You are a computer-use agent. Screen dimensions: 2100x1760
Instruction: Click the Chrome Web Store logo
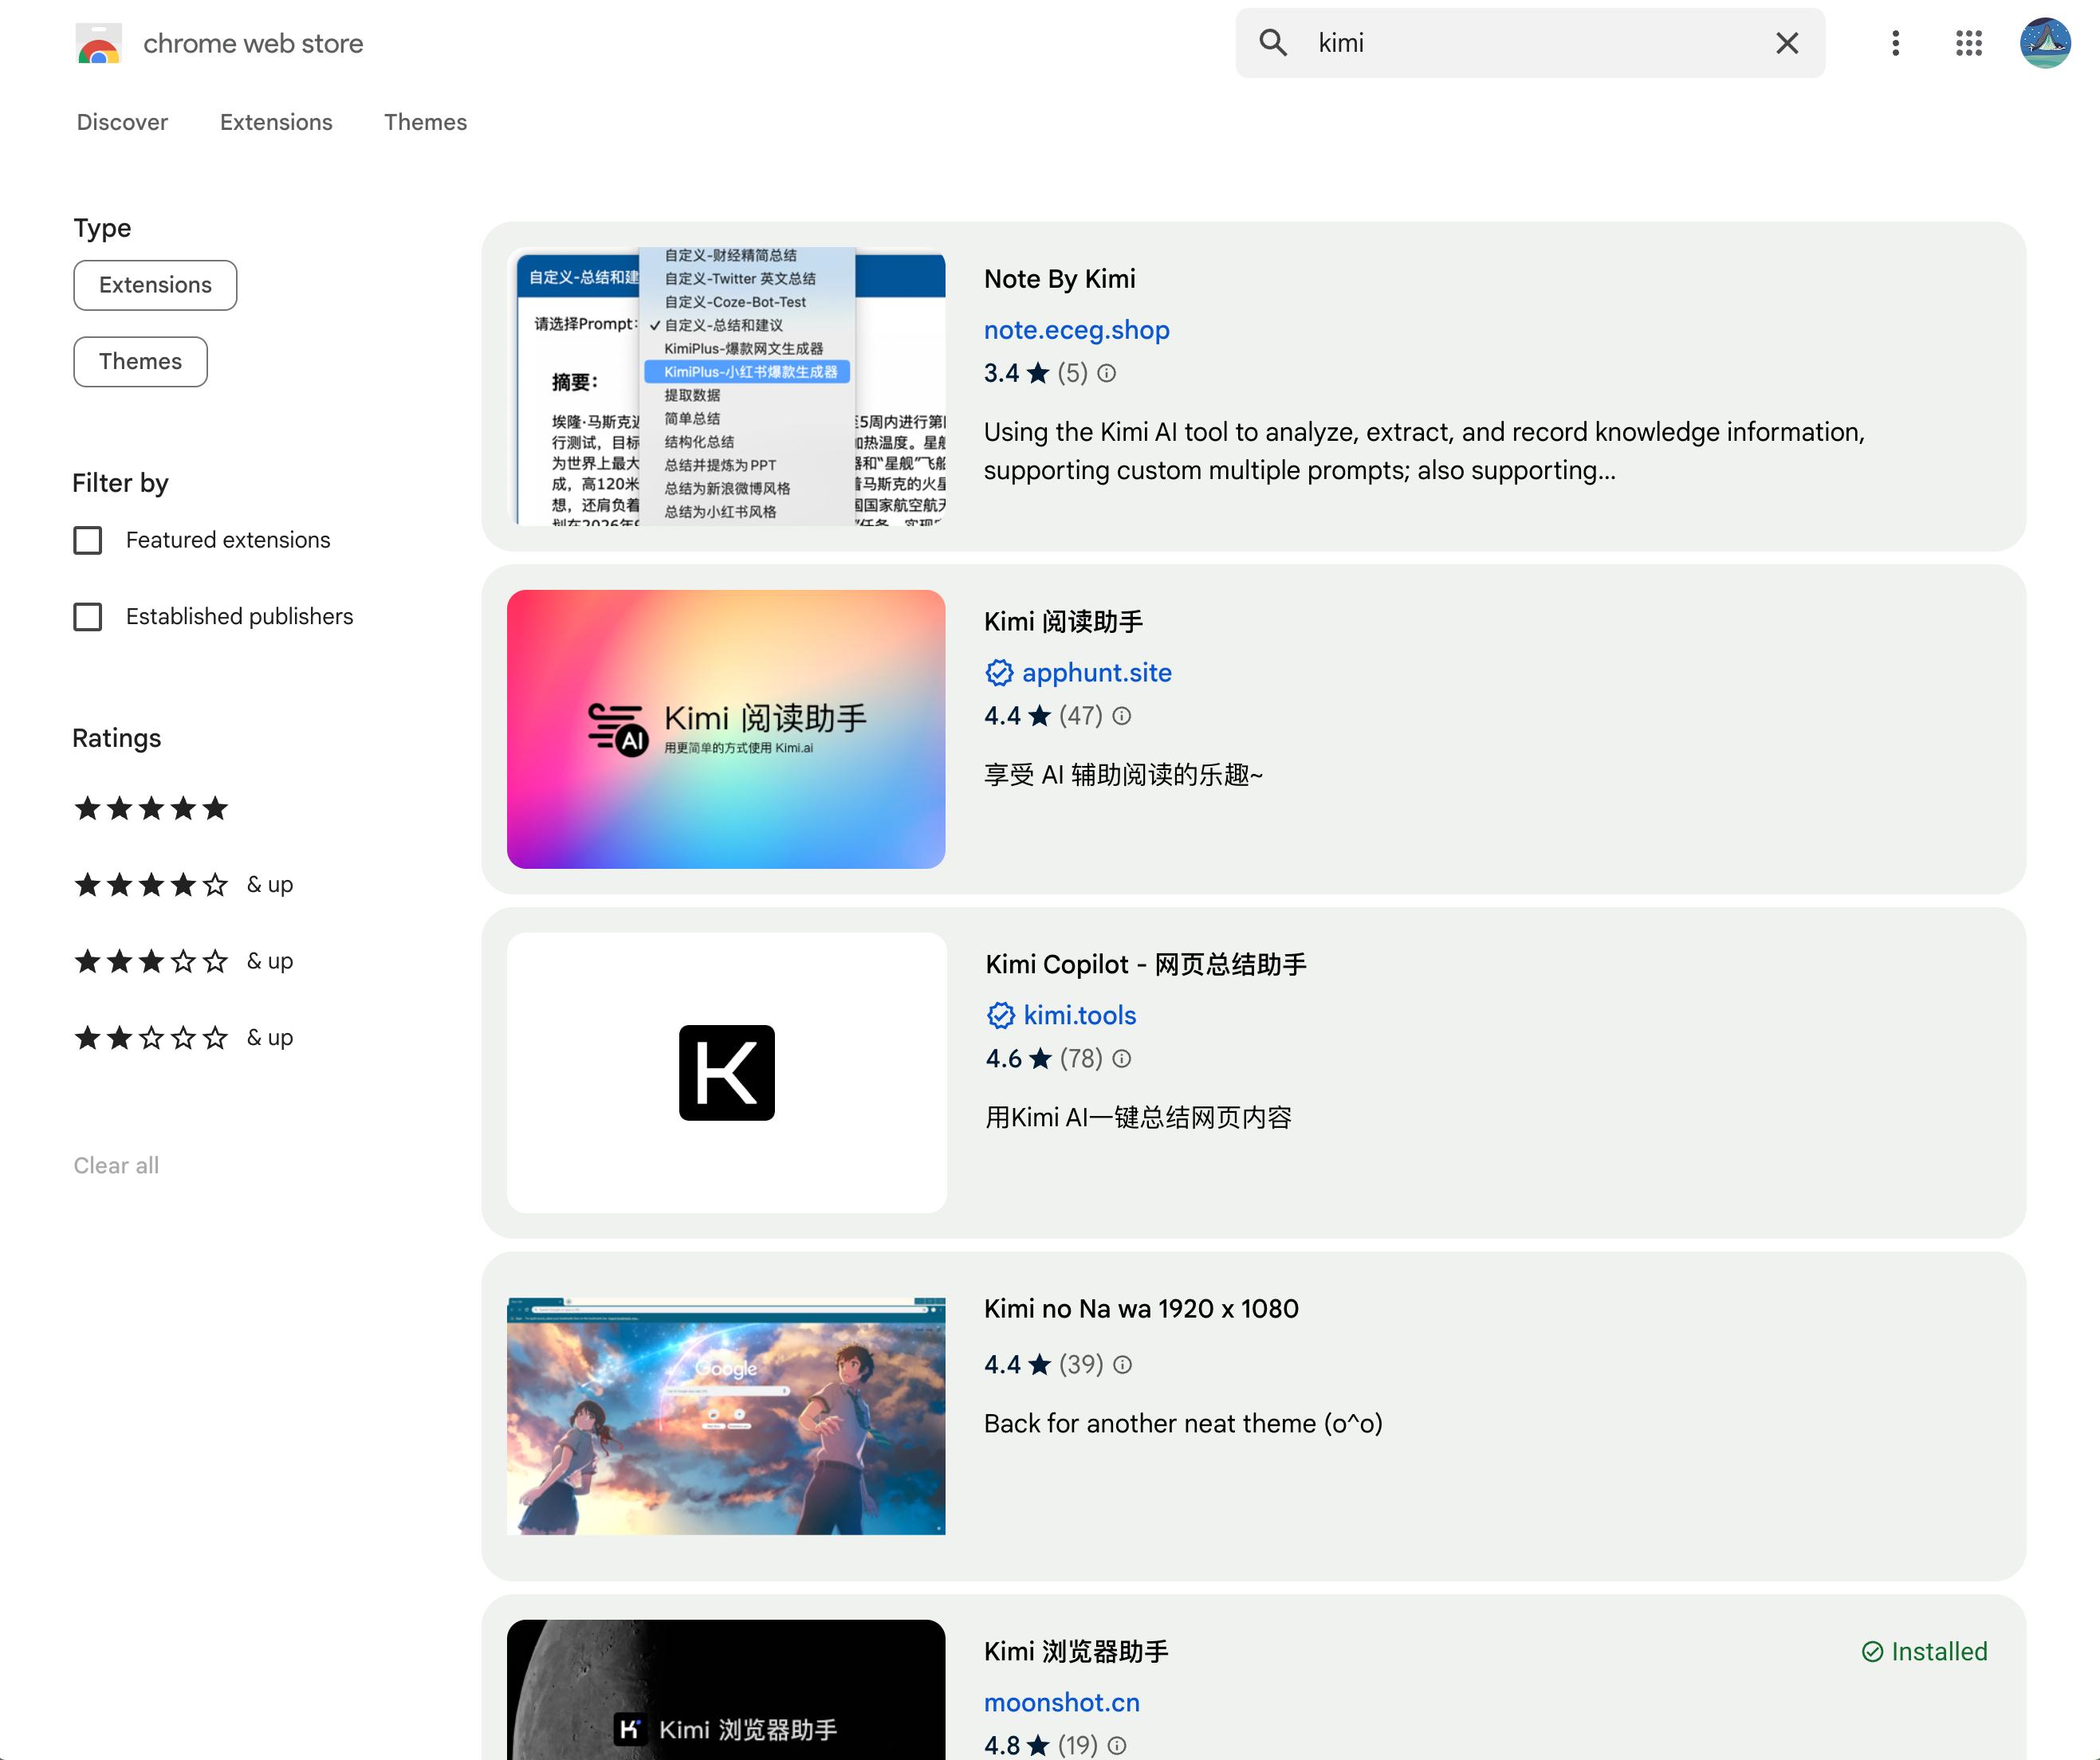(x=98, y=43)
